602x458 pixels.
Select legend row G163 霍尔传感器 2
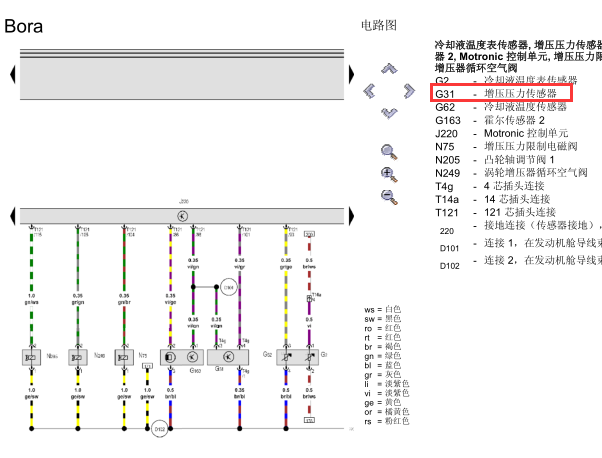coord(490,120)
